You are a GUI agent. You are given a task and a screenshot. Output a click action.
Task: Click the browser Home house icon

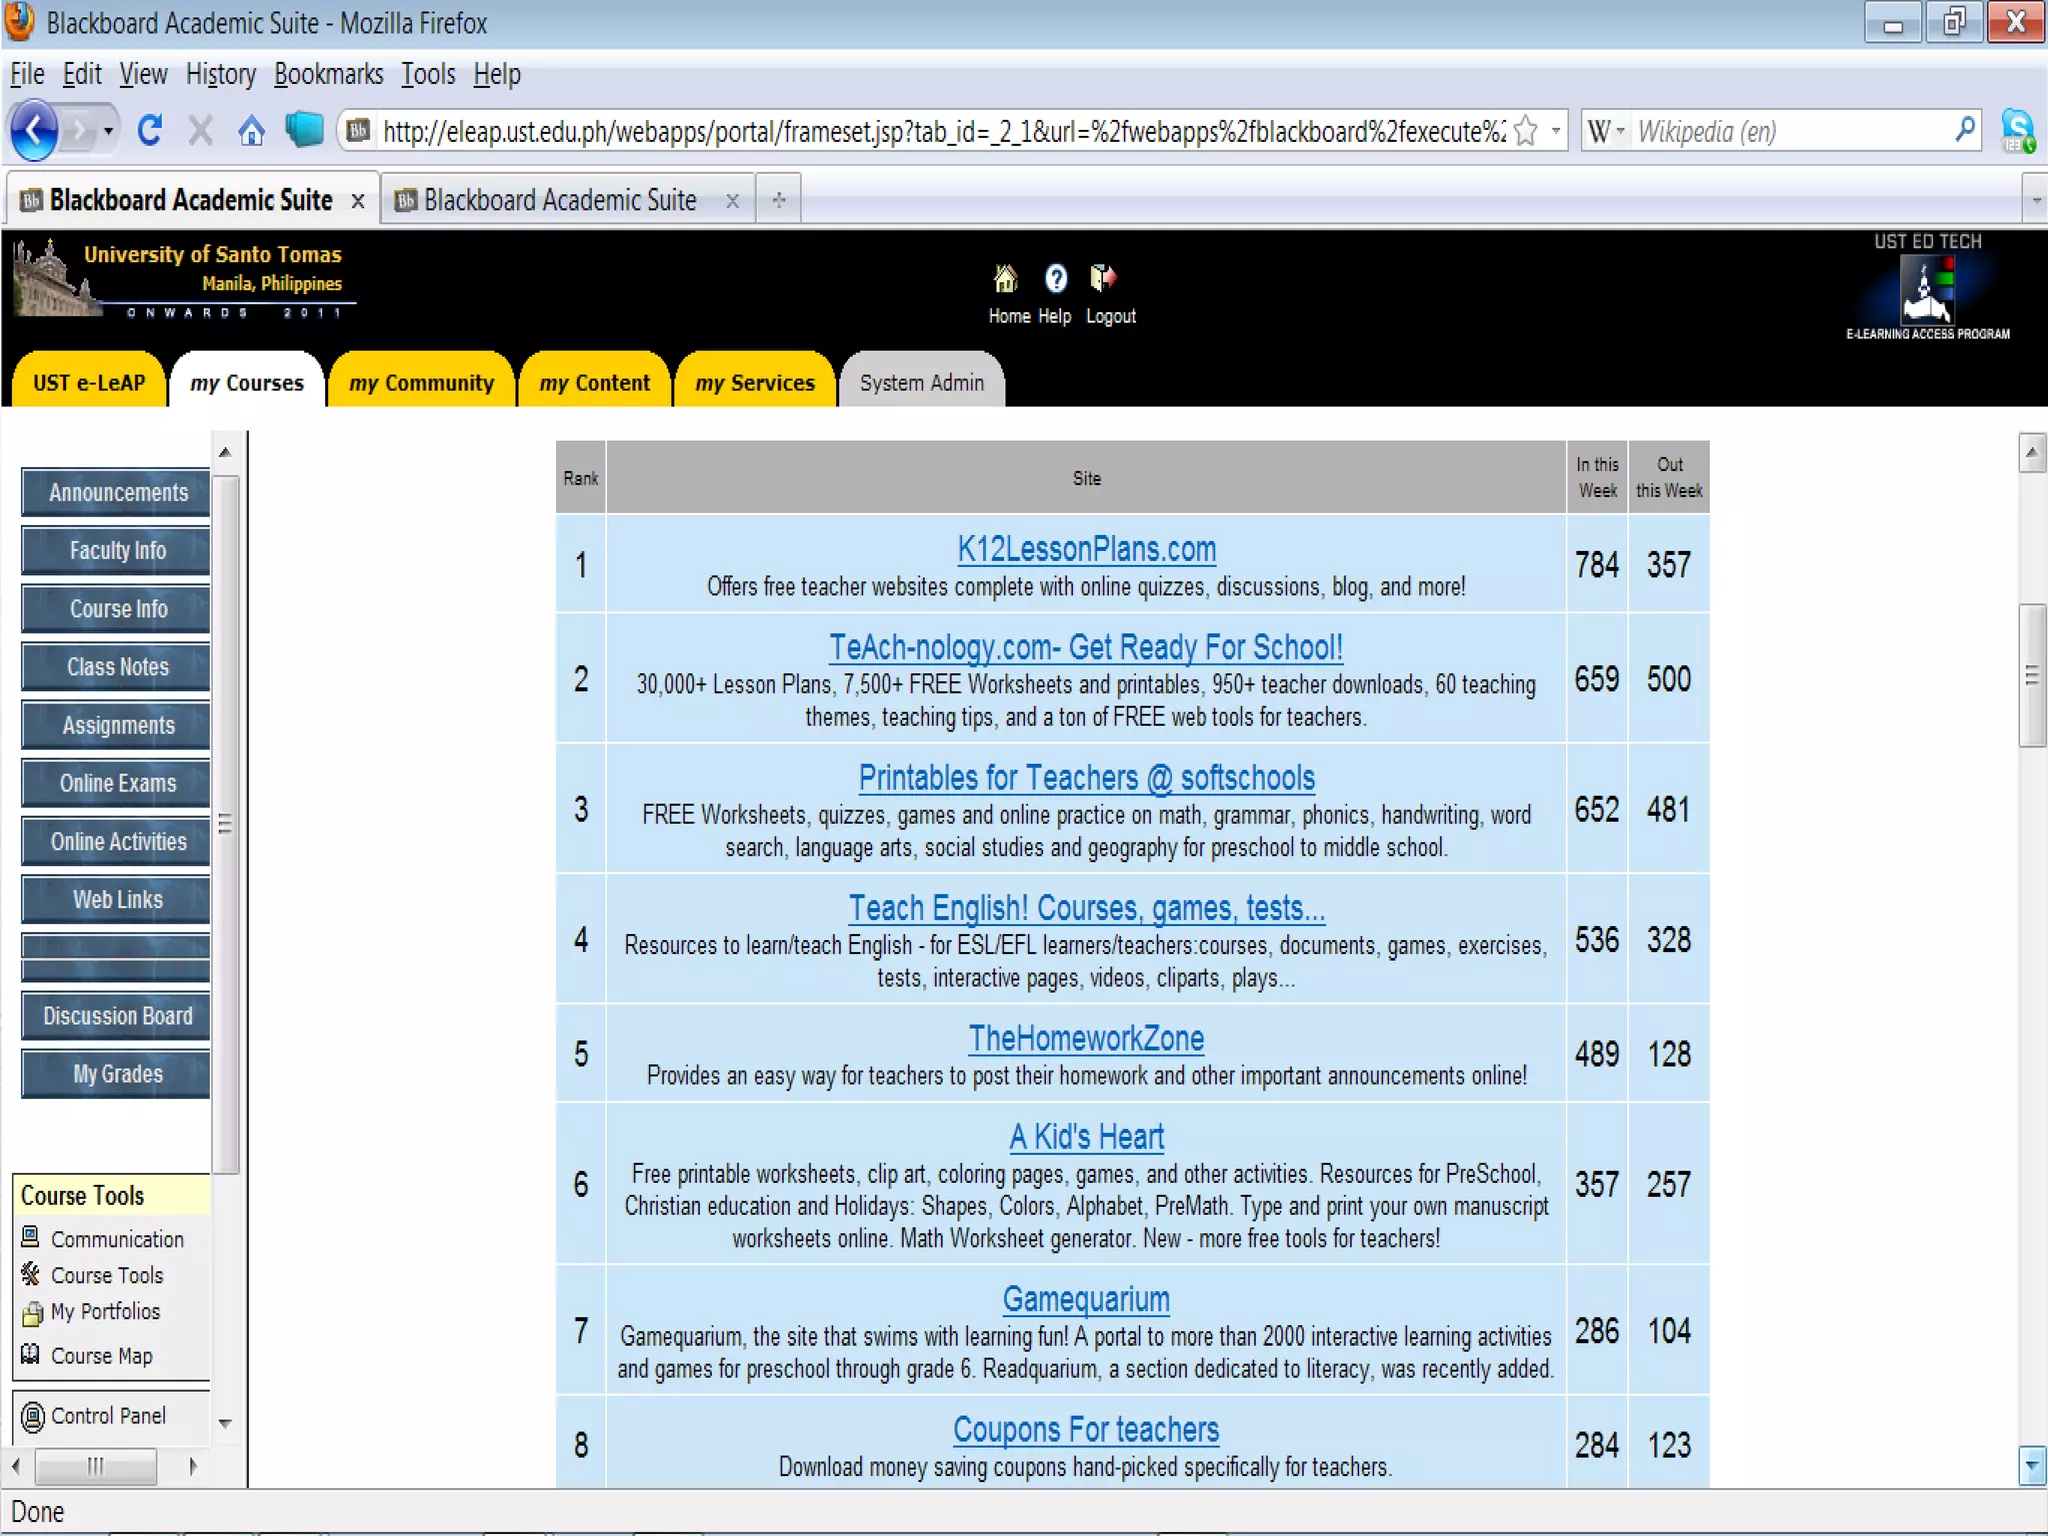251,130
